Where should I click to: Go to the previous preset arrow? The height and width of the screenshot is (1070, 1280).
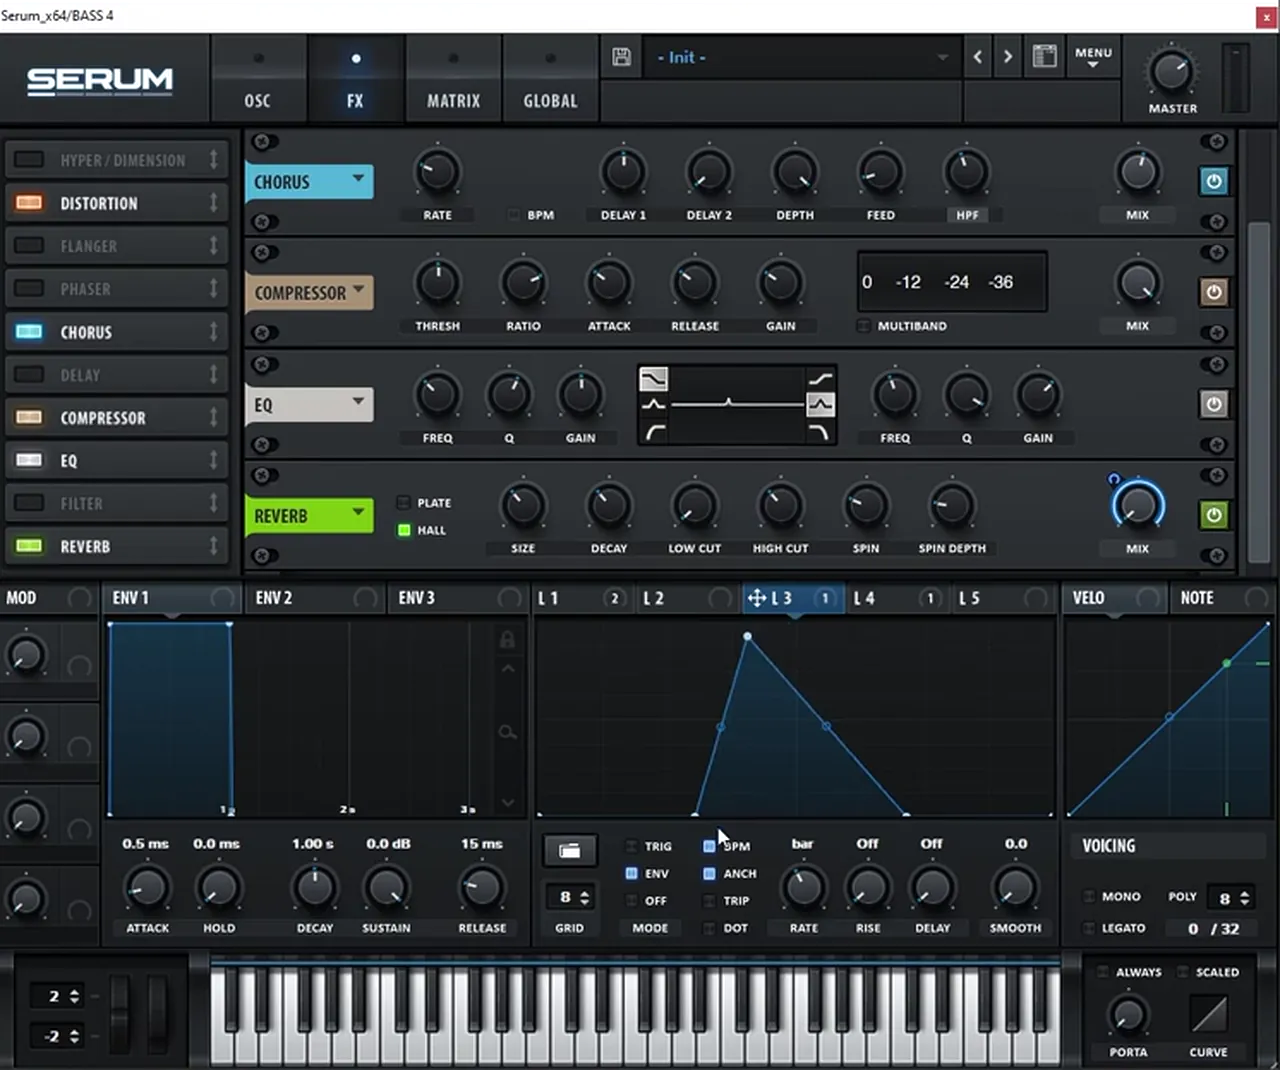[x=978, y=57]
